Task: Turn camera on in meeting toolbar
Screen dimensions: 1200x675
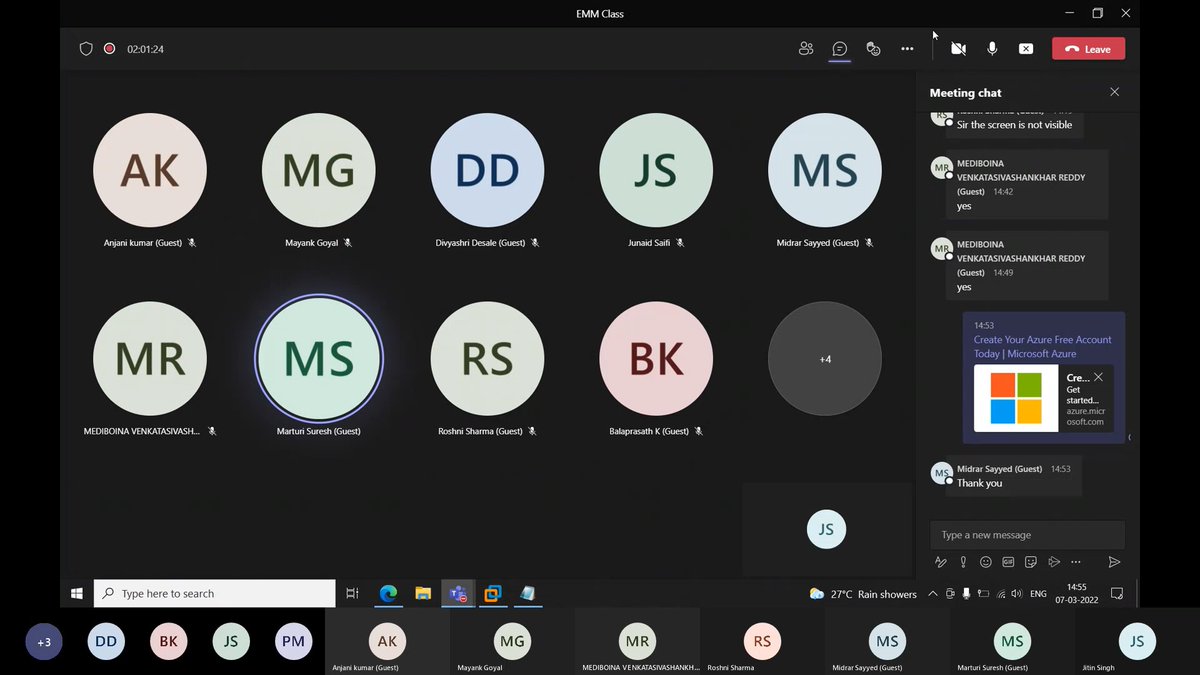Action: pyautogui.click(x=958, y=49)
